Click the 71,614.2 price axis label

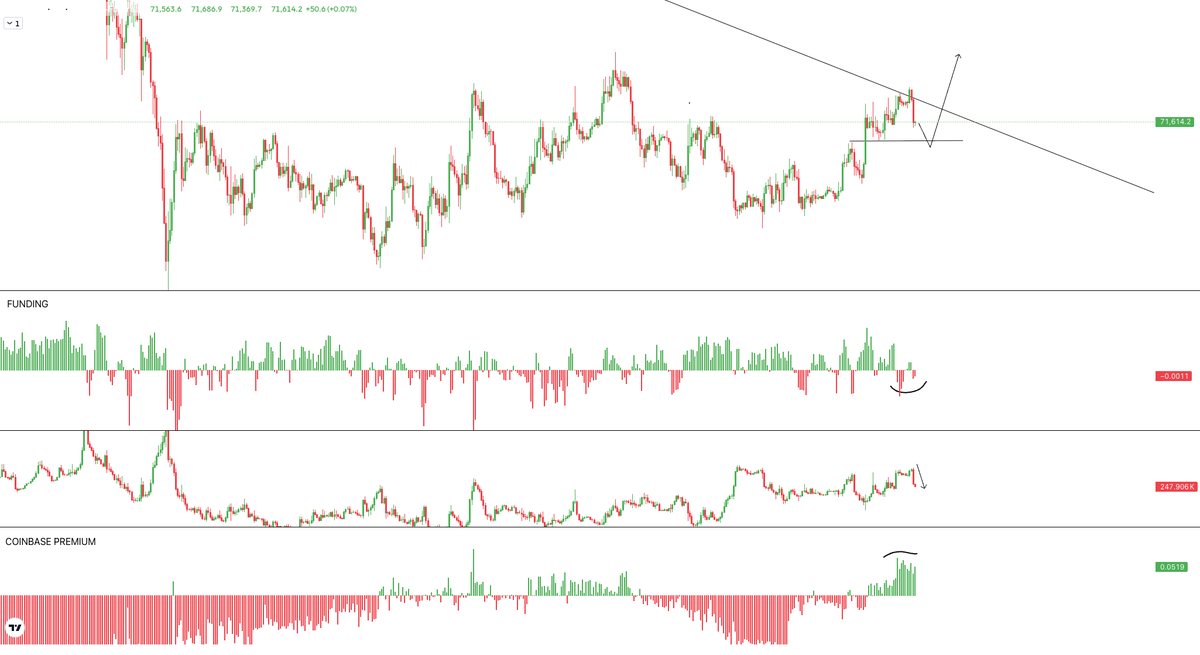coord(1175,122)
